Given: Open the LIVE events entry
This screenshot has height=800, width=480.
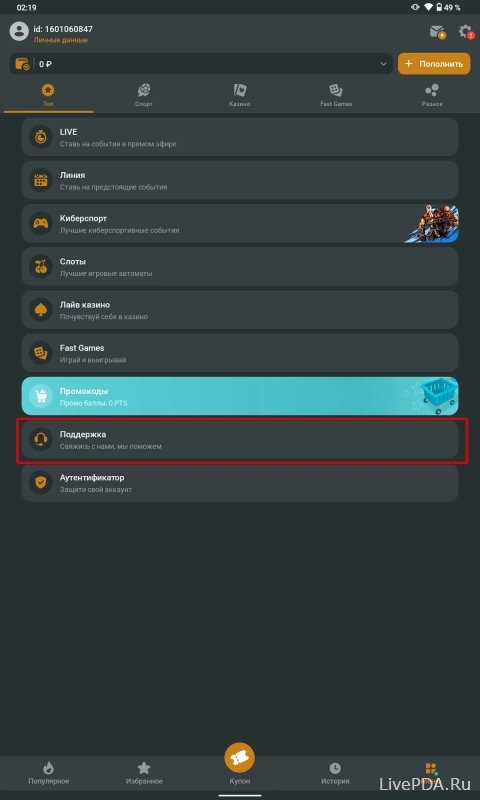Looking at the screenshot, I should point(240,137).
